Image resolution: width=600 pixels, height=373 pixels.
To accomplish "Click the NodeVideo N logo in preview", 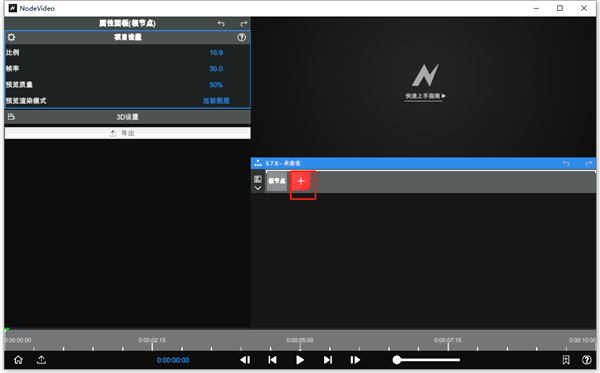I will [425, 75].
